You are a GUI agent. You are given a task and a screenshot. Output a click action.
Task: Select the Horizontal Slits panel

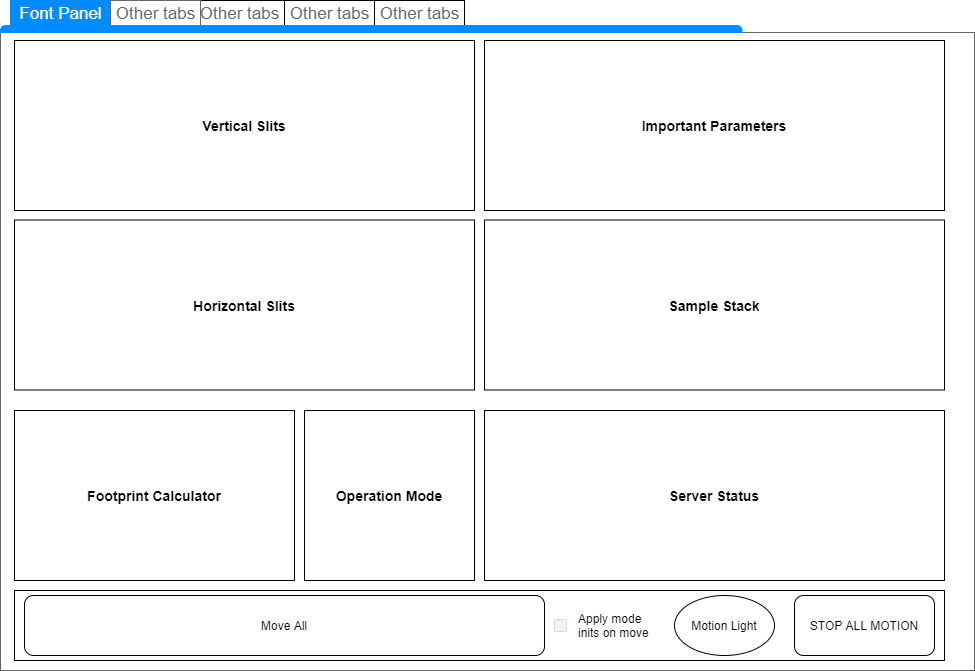click(x=244, y=305)
